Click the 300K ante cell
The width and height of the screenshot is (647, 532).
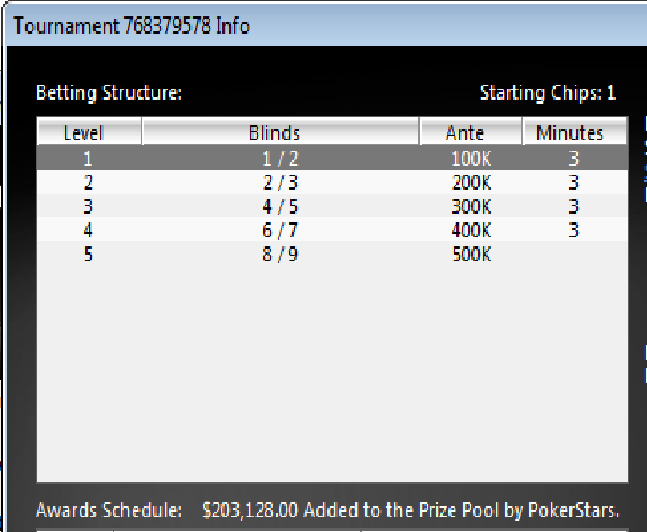click(470, 206)
